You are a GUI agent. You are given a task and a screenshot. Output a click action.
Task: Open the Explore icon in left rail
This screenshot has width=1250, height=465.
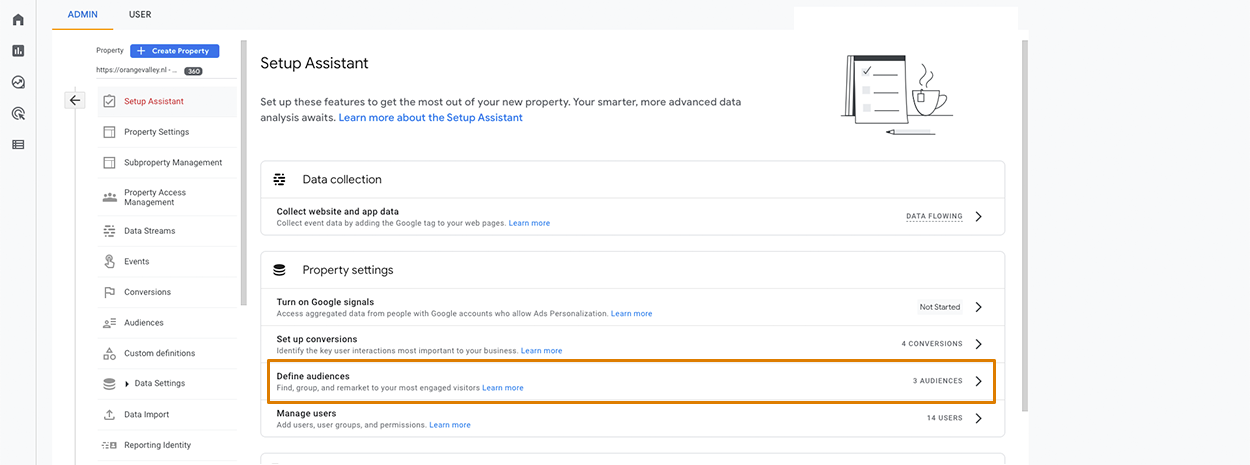(x=18, y=82)
